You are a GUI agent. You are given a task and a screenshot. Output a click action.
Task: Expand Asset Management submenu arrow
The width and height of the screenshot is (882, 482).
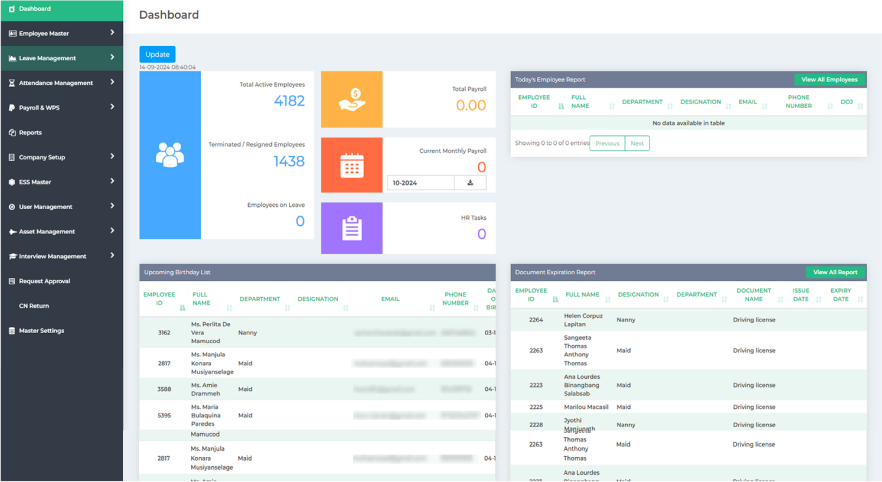click(112, 231)
